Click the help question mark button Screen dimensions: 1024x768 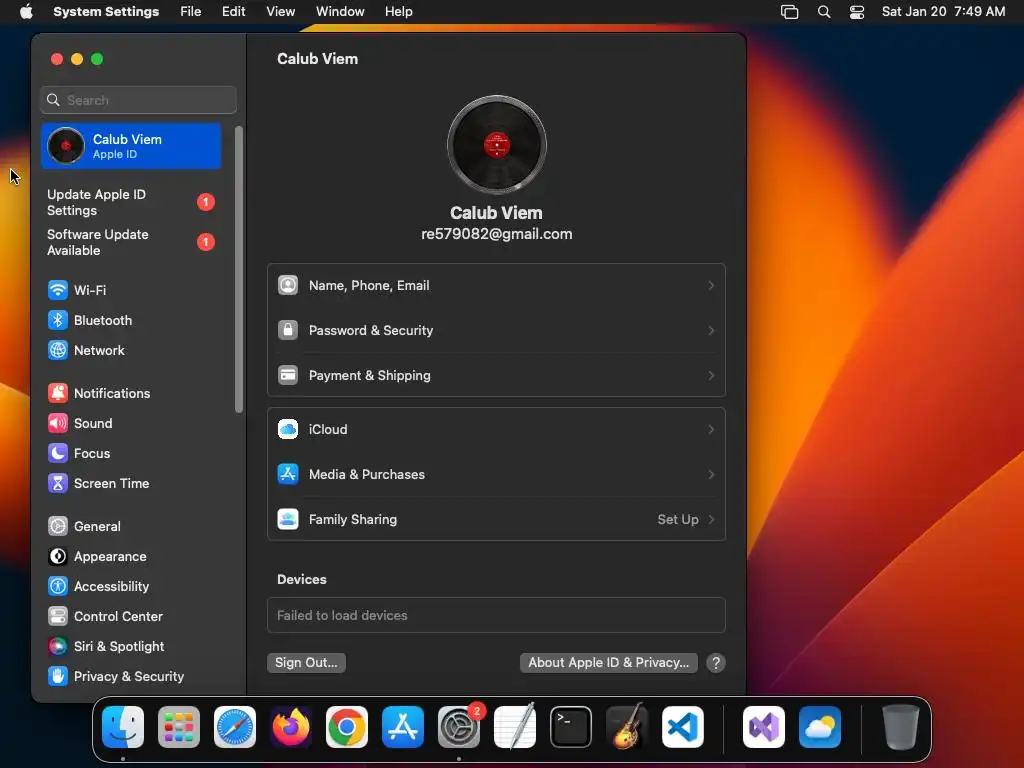716,663
